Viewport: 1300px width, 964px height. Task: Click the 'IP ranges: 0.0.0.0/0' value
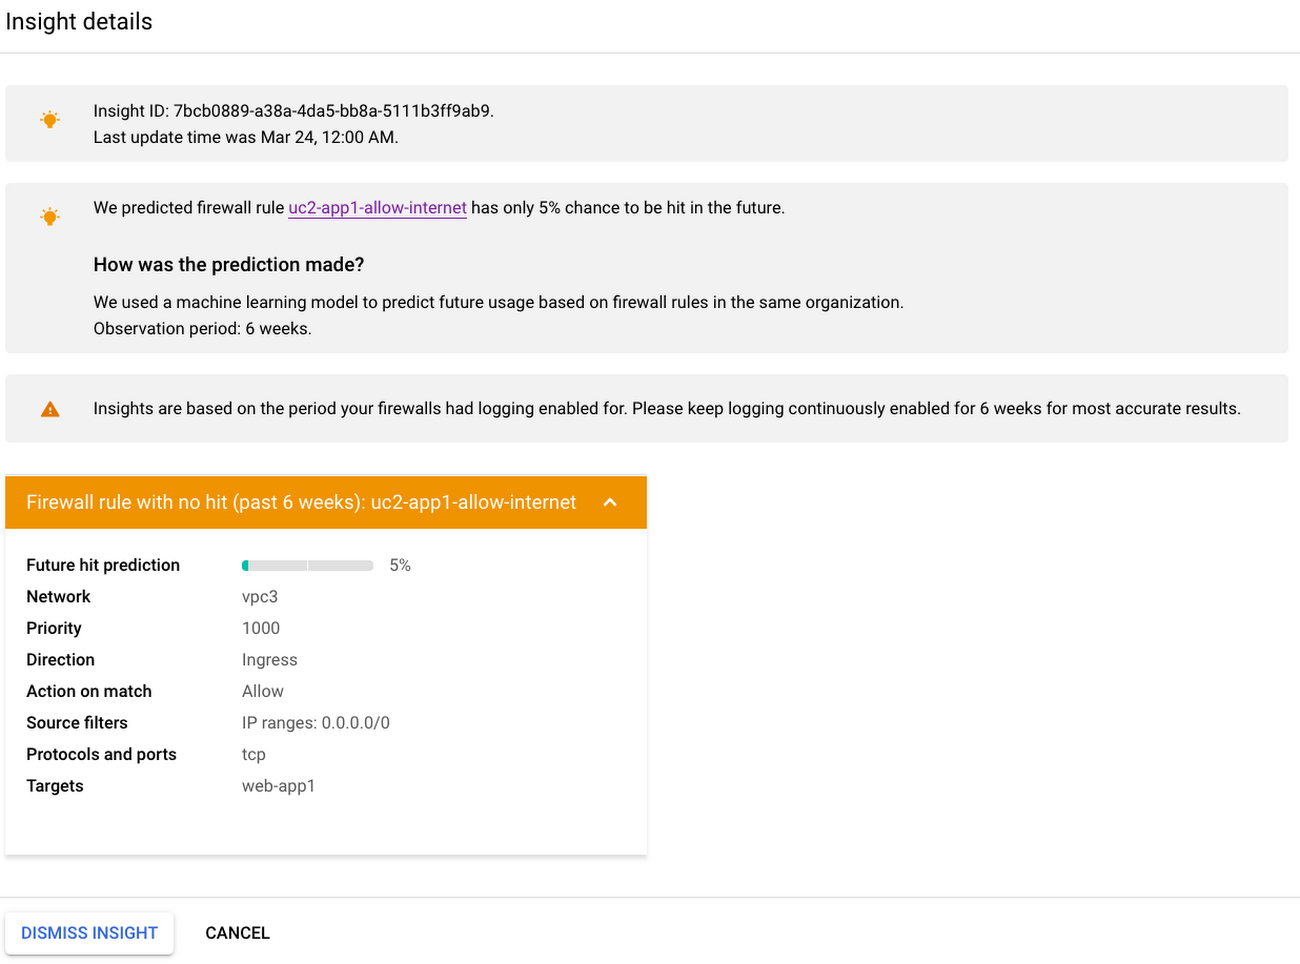[316, 723]
